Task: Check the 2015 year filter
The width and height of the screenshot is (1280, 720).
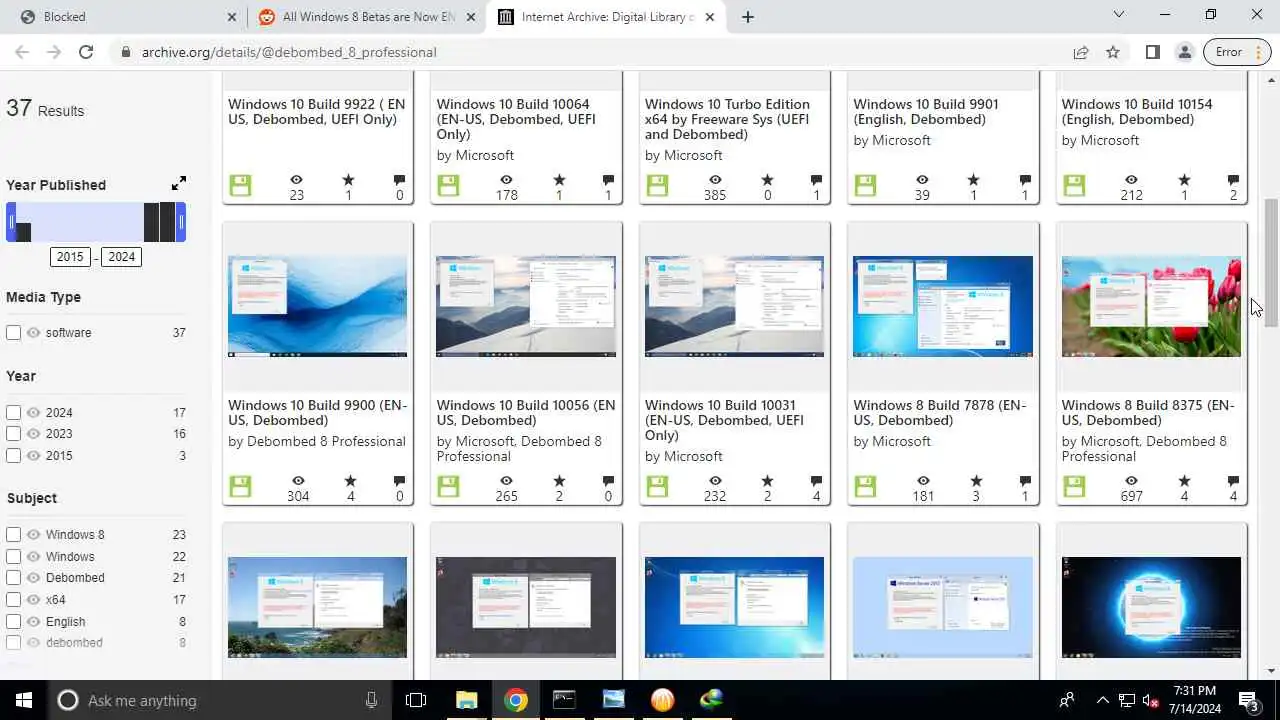Action: pos(14,456)
